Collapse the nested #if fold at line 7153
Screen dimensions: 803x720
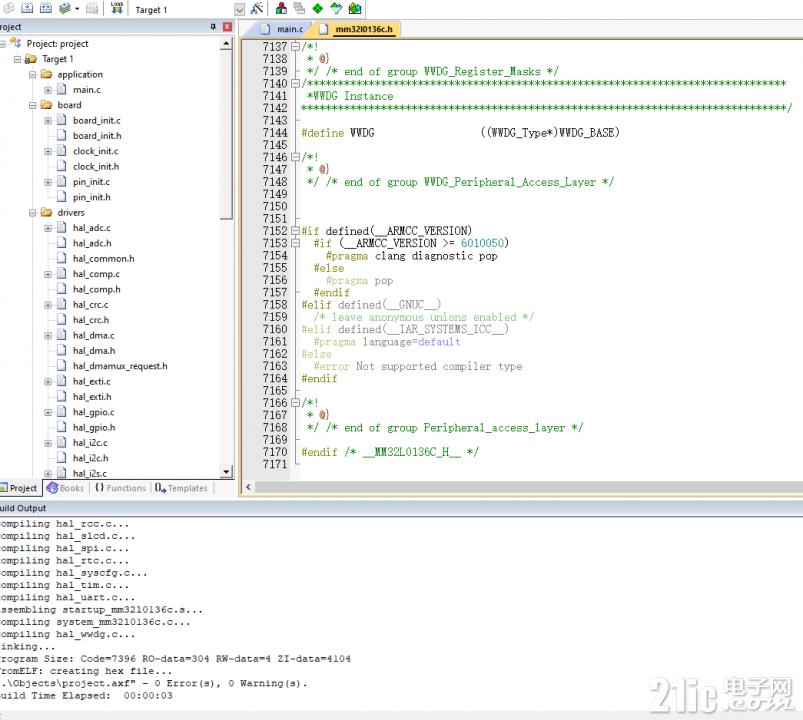click(x=295, y=243)
